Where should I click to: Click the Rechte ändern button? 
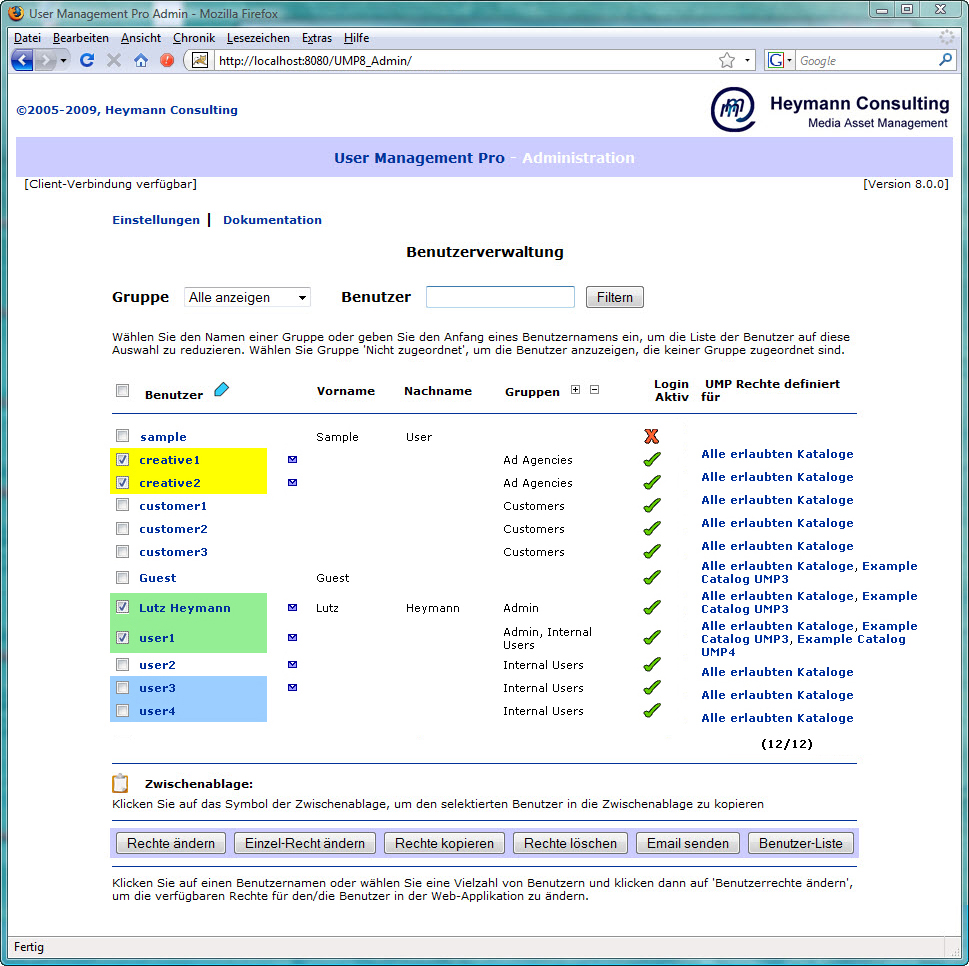[171, 843]
